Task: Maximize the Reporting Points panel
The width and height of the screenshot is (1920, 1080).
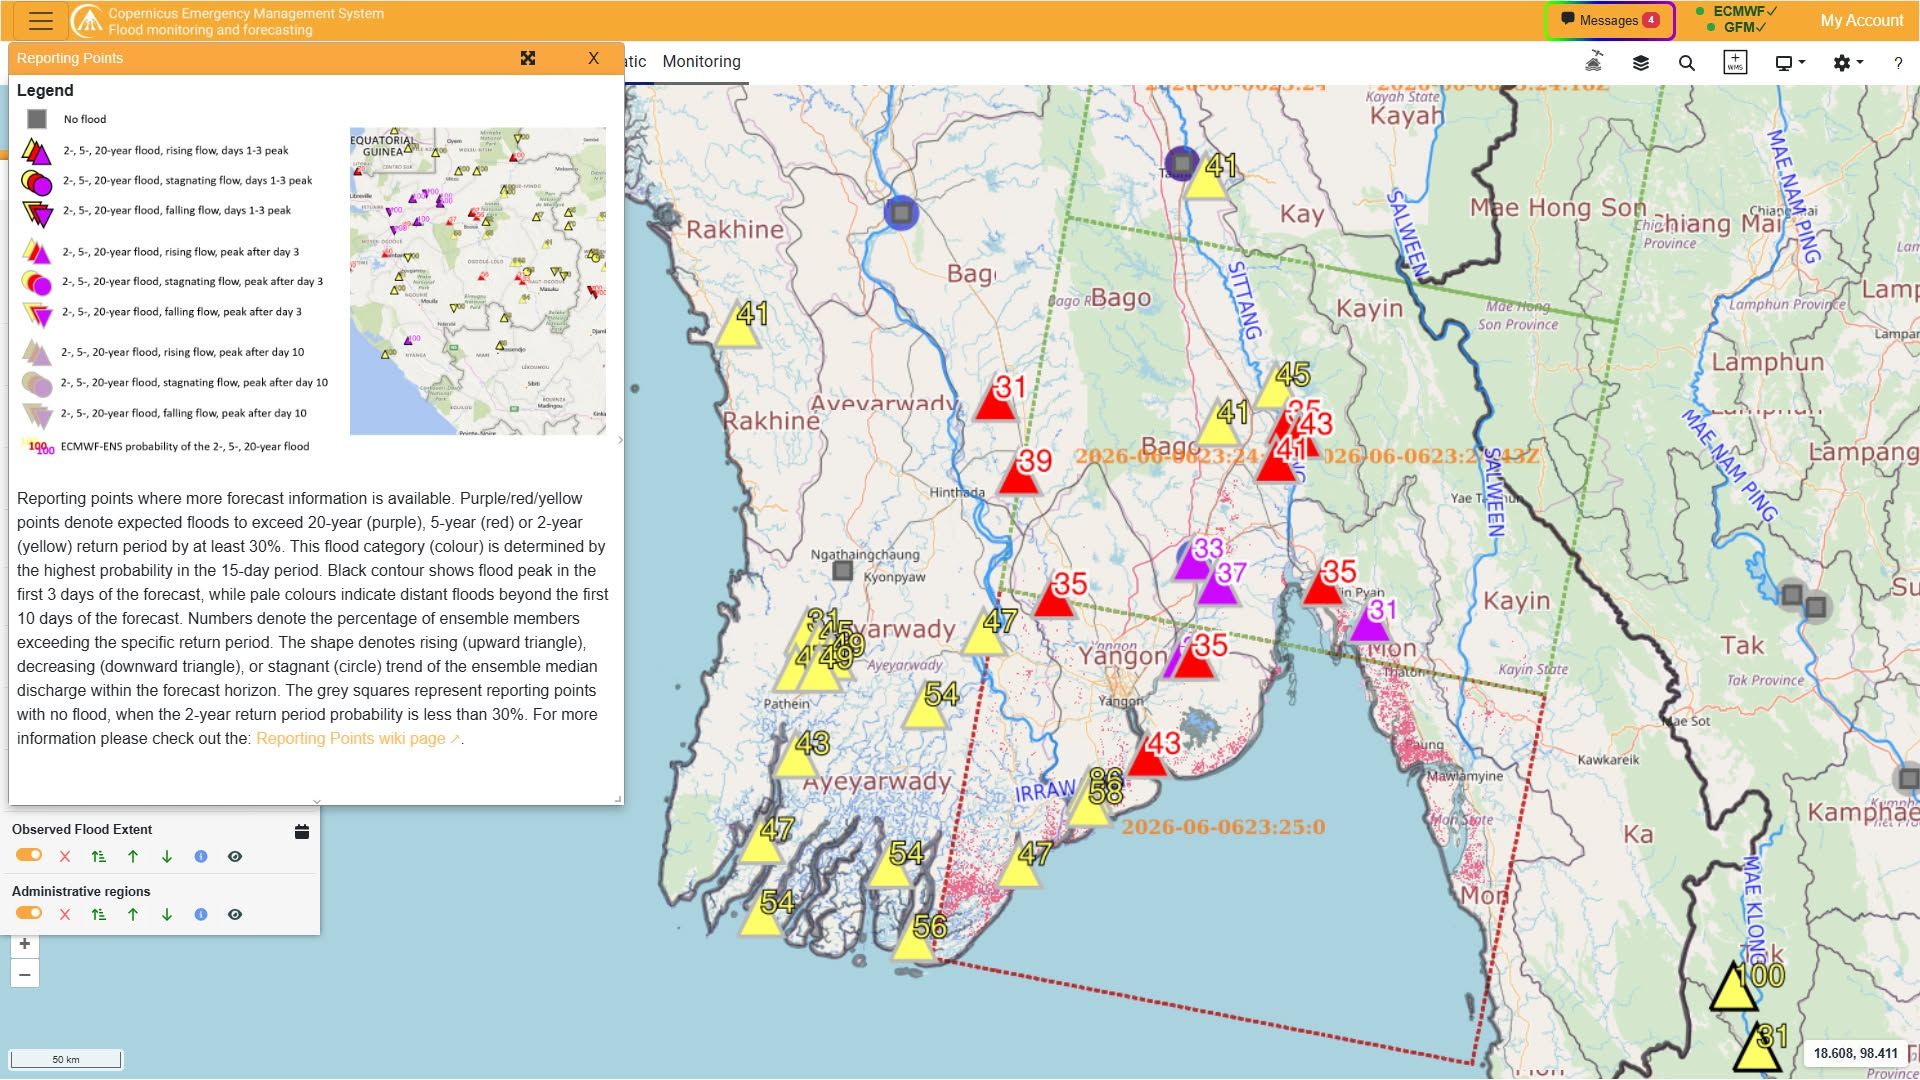Action: click(x=528, y=58)
